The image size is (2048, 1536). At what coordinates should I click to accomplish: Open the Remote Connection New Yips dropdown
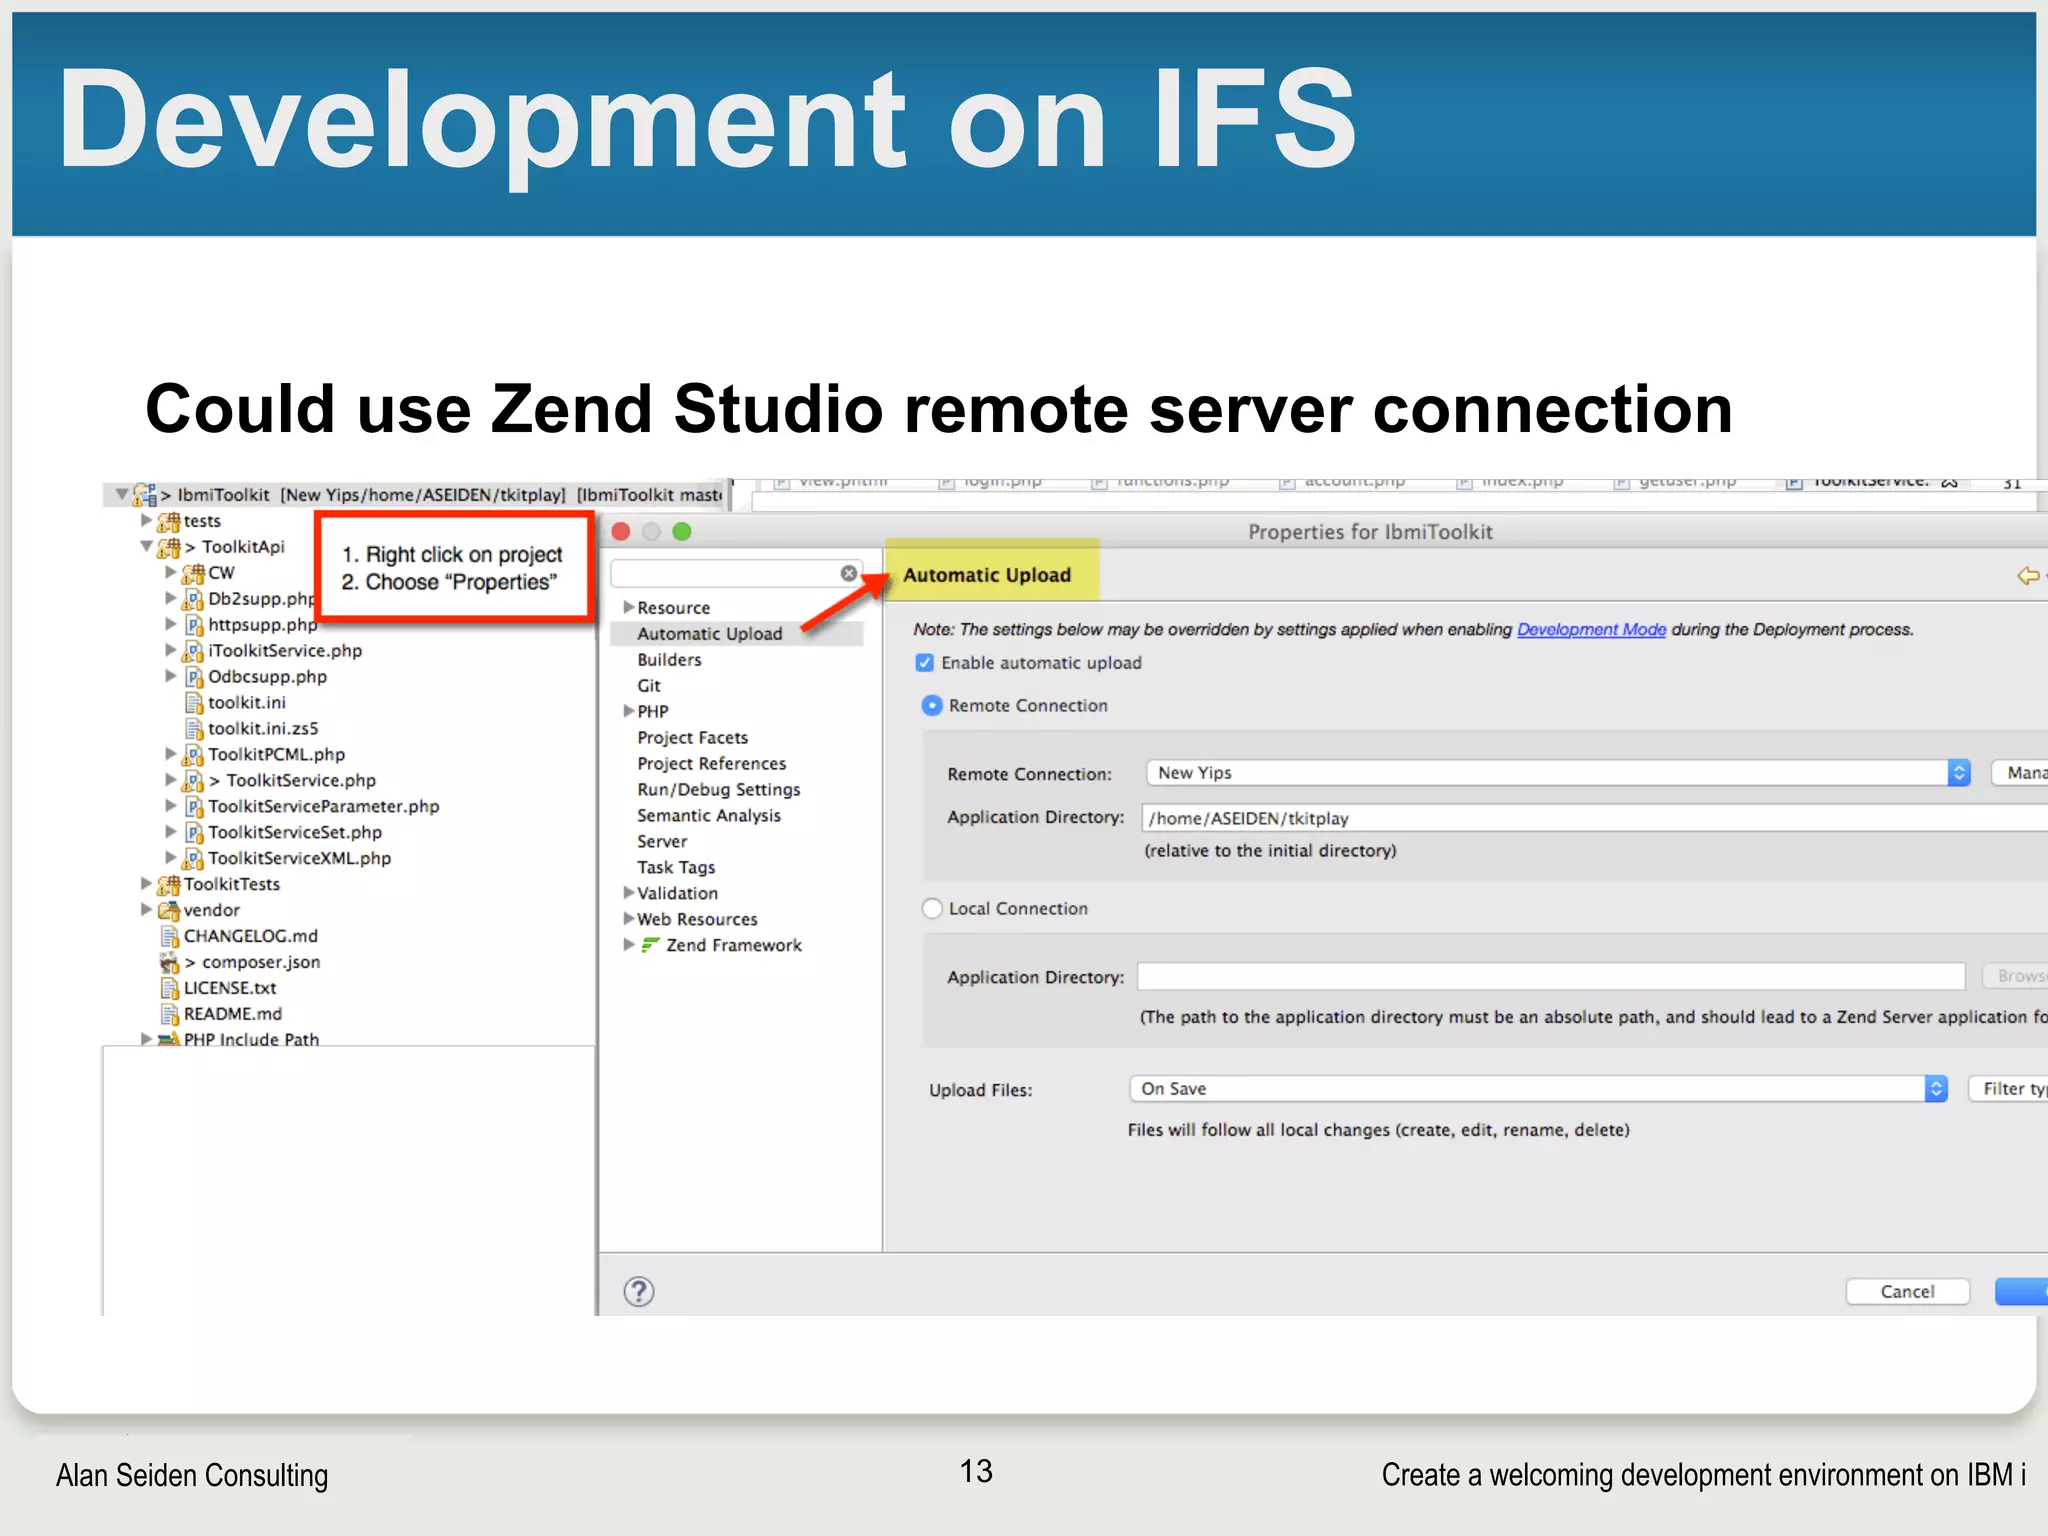[1558, 773]
